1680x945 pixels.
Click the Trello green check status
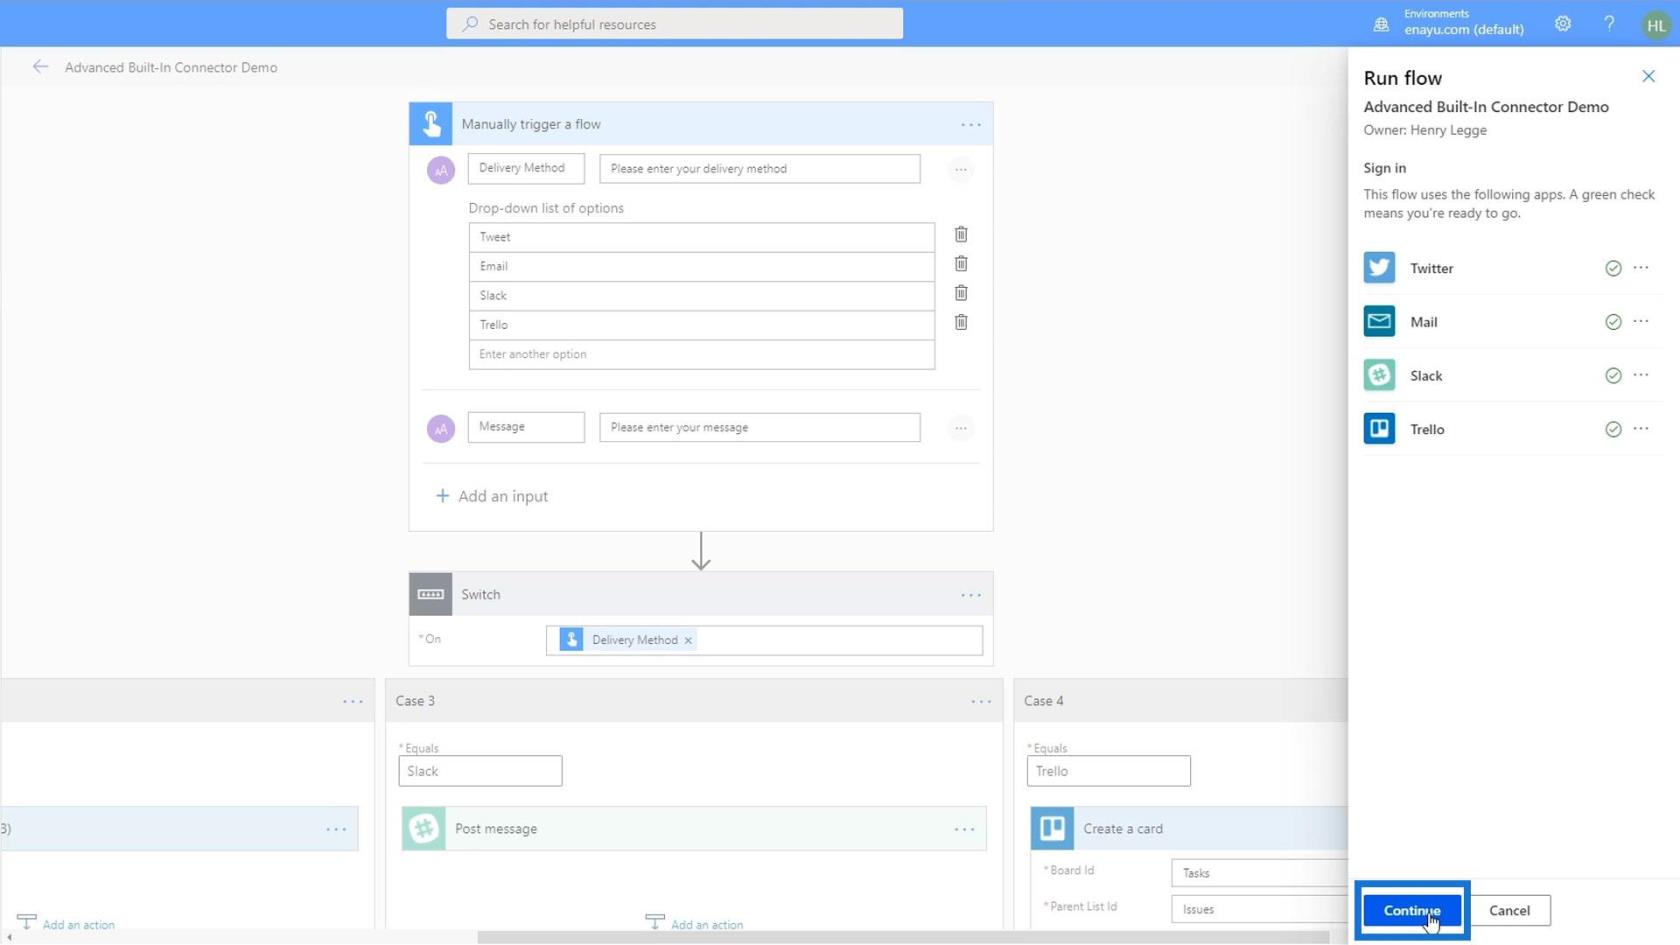tap(1613, 429)
